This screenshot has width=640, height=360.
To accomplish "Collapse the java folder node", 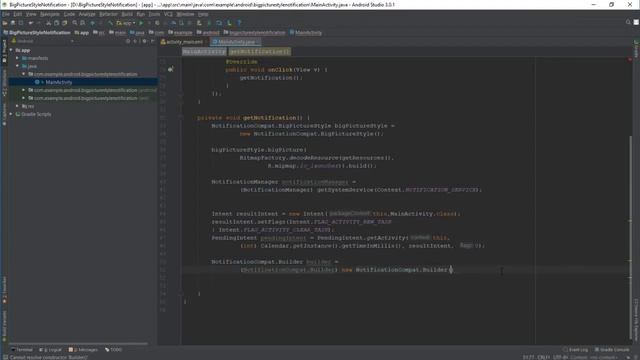I will point(17,66).
